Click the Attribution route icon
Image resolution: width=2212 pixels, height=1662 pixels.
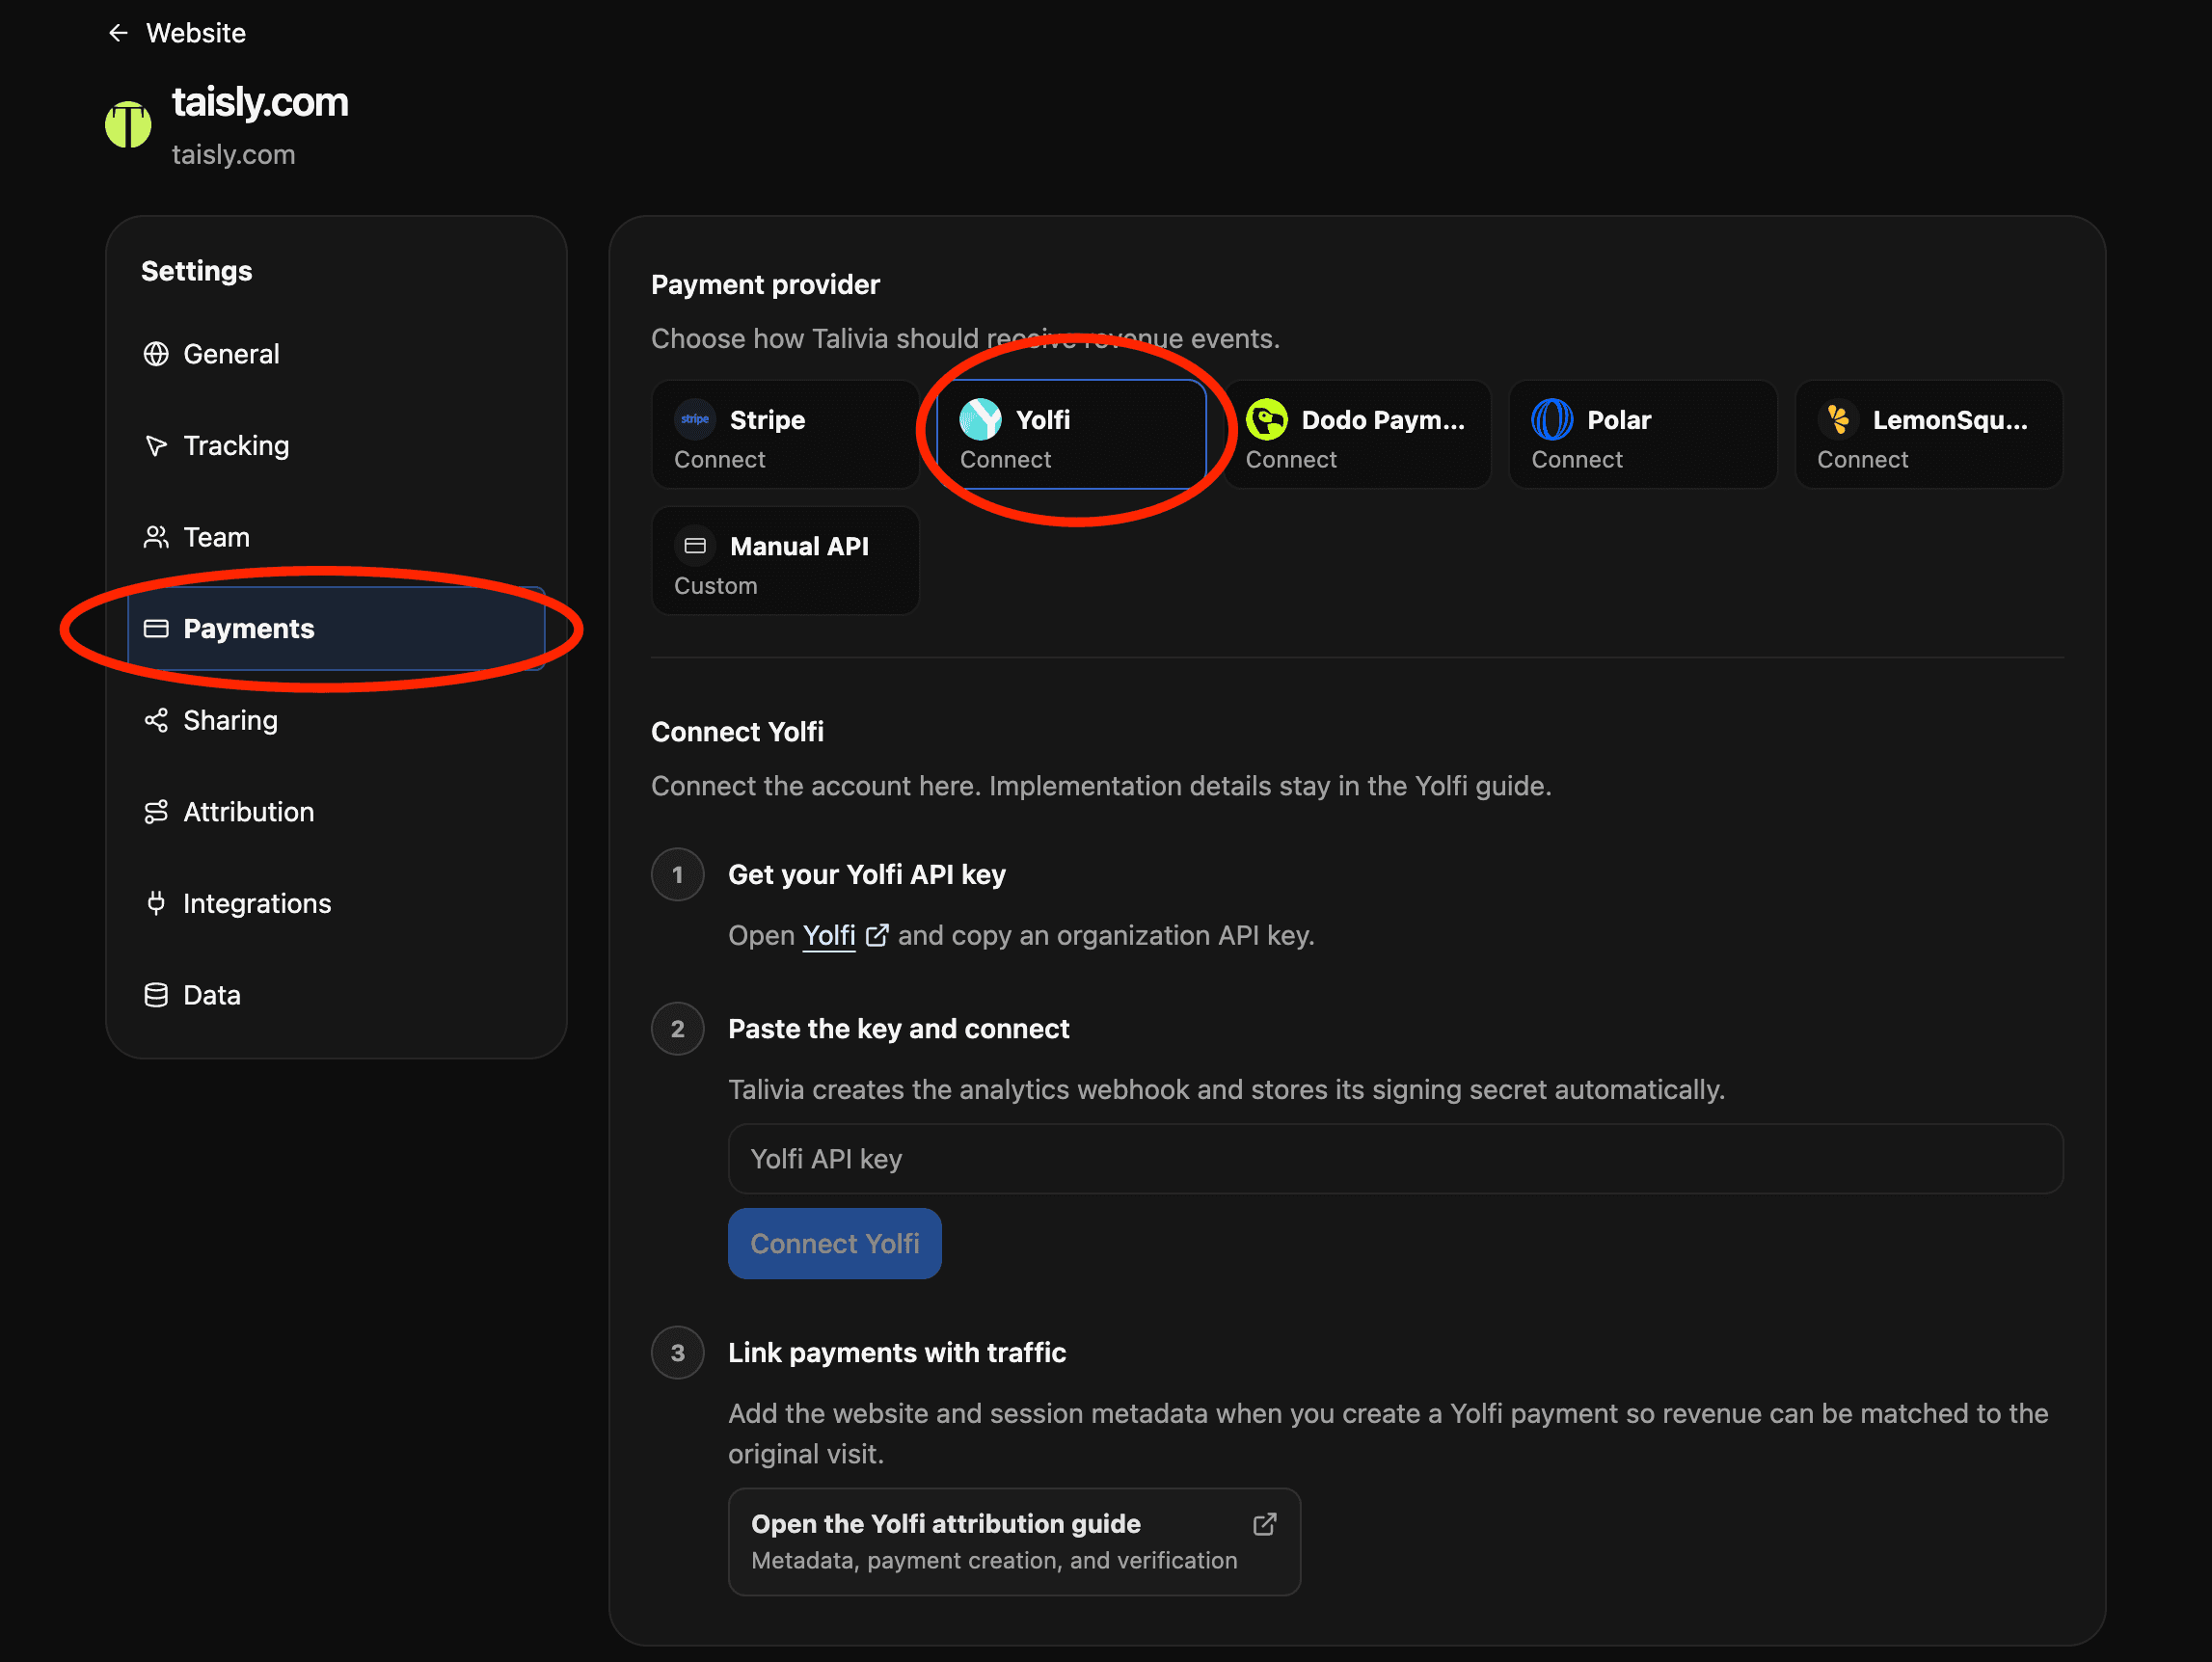pos(156,812)
